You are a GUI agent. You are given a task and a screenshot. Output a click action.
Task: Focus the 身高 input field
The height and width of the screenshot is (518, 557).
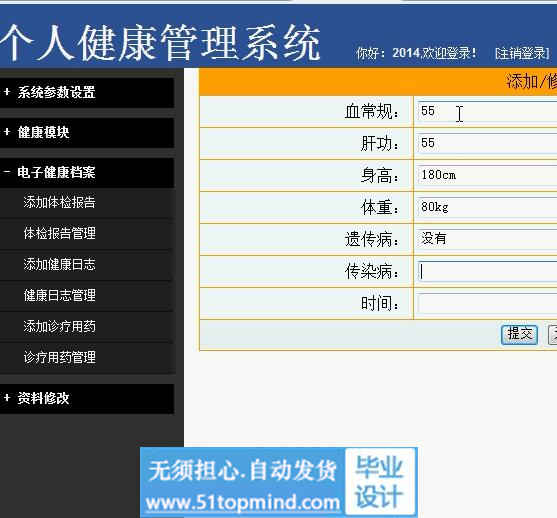487,175
